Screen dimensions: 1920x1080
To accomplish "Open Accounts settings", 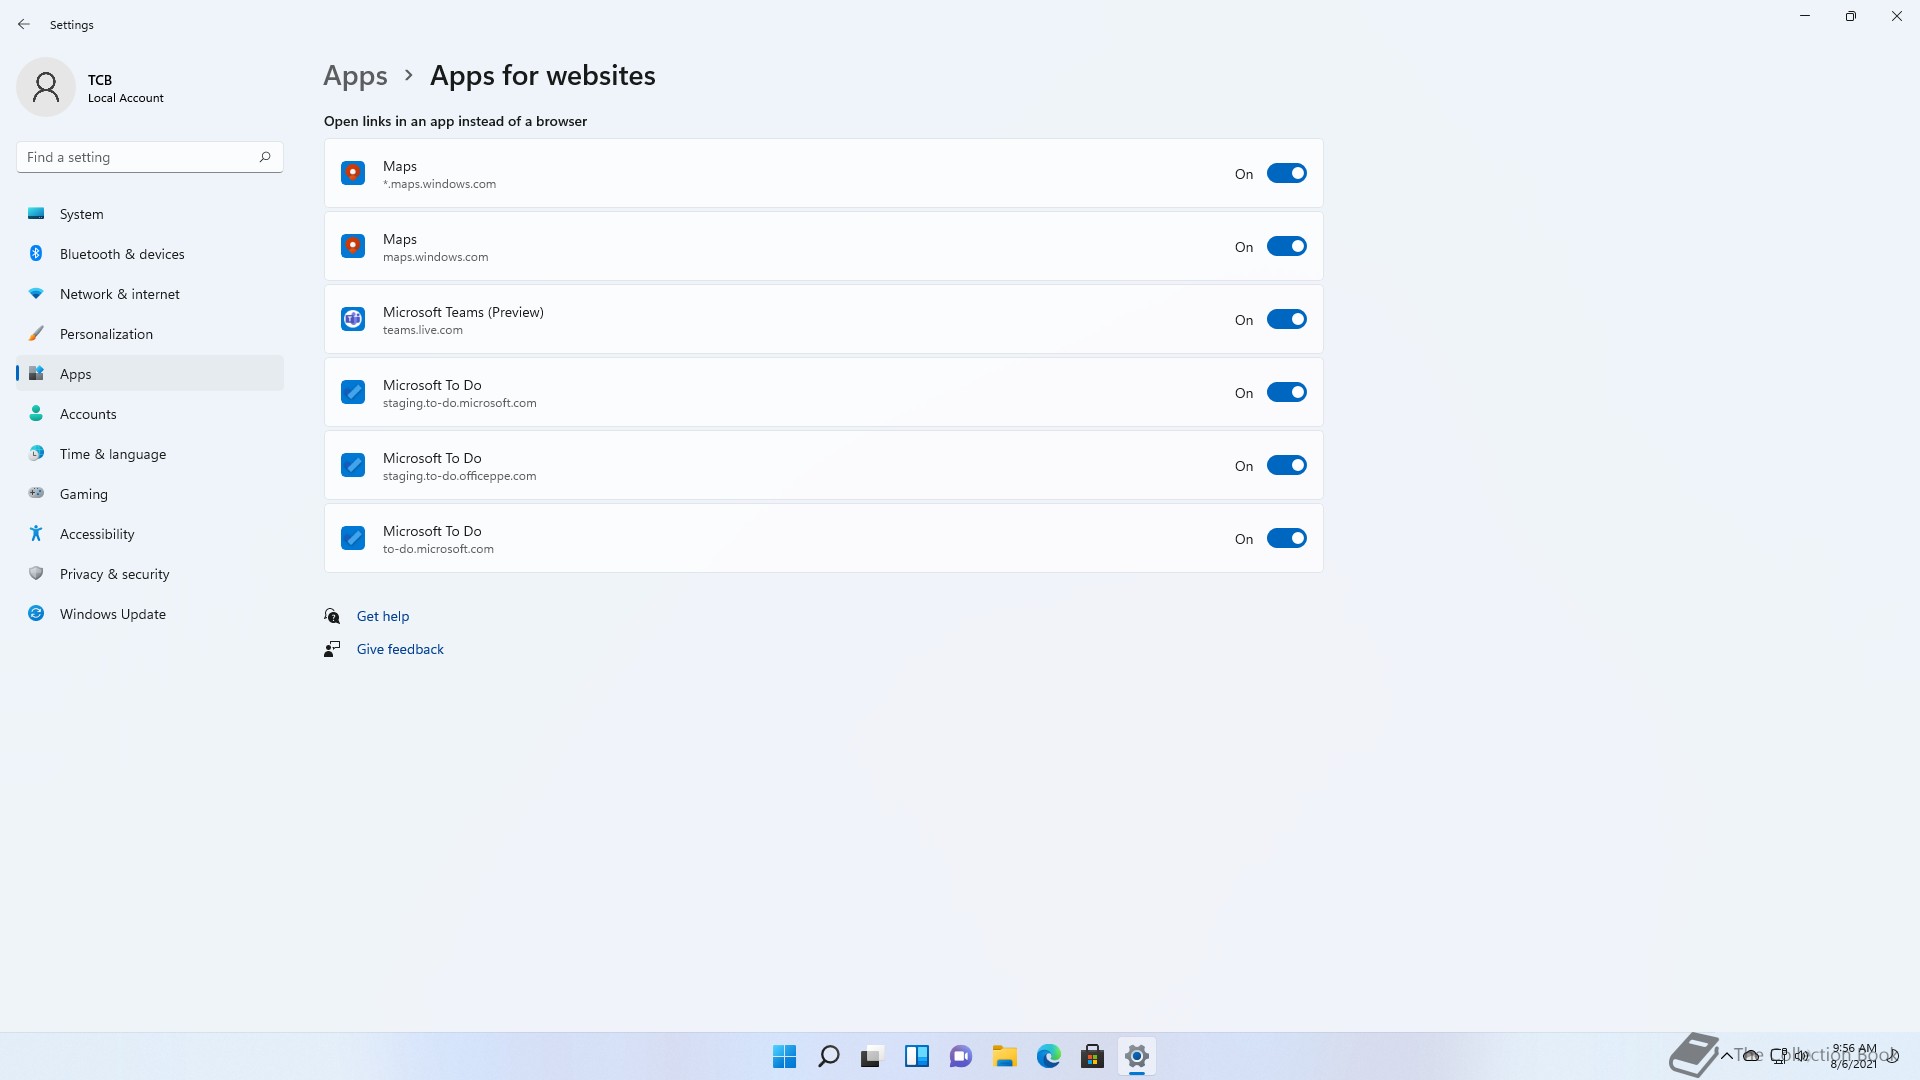I will pos(150,414).
